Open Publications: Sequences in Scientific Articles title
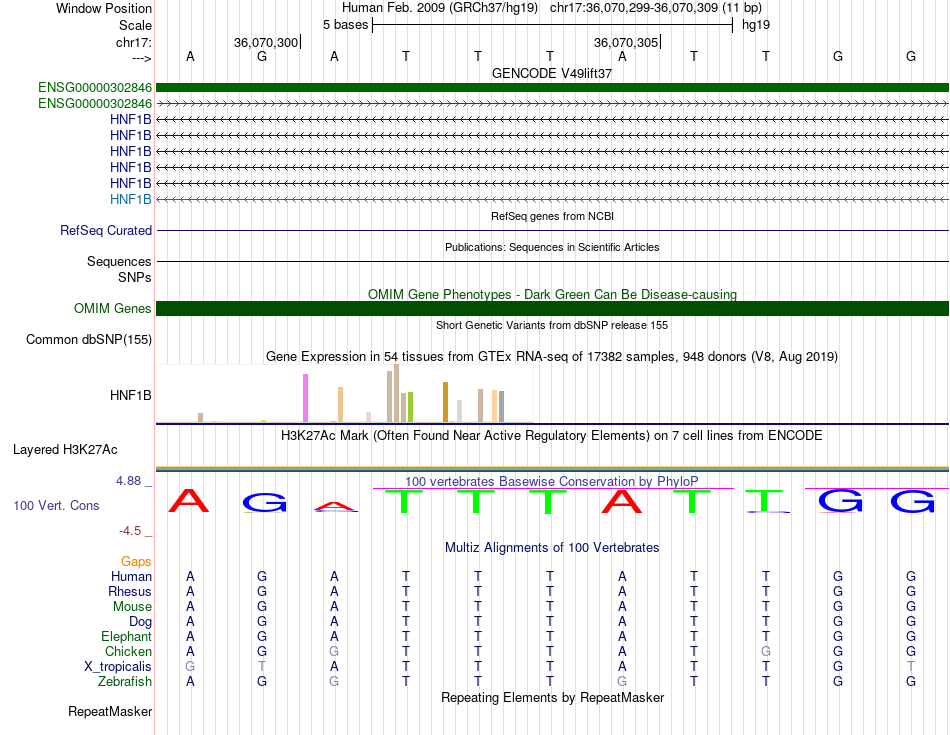The image size is (950, 735). [x=552, y=247]
